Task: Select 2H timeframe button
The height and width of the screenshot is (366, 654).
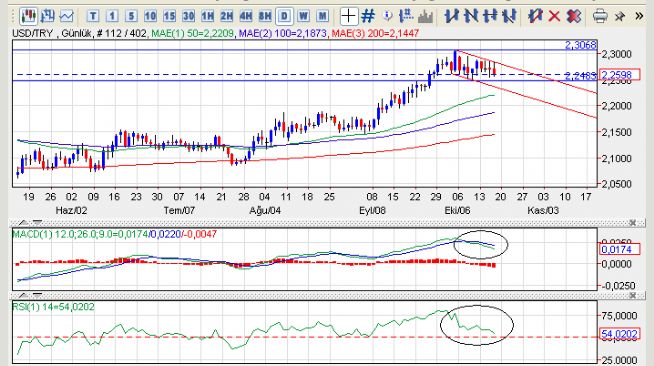Action: (x=226, y=16)
